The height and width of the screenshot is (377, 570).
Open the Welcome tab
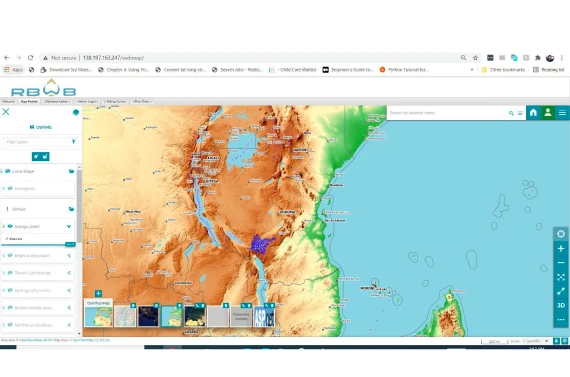click(8, 101)
